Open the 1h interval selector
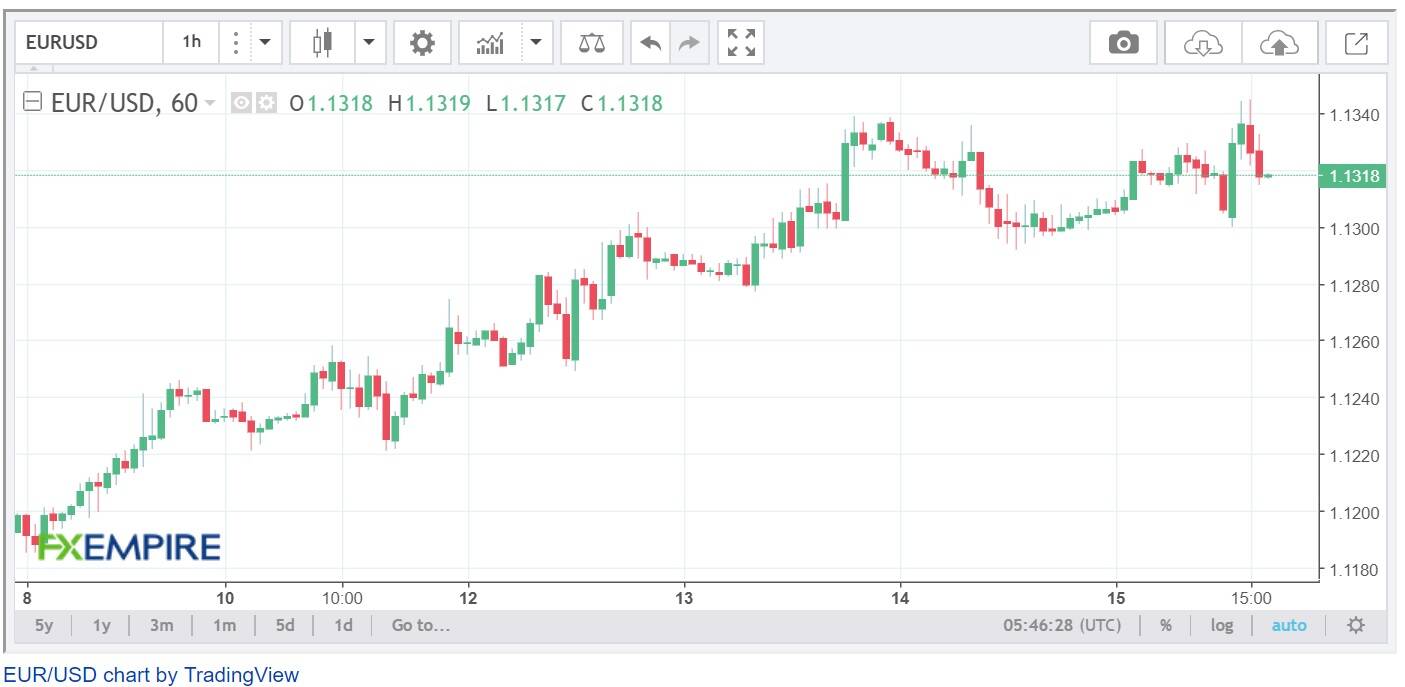Image resolution: width=1405 pixels, height=687 pixels. 191,42
